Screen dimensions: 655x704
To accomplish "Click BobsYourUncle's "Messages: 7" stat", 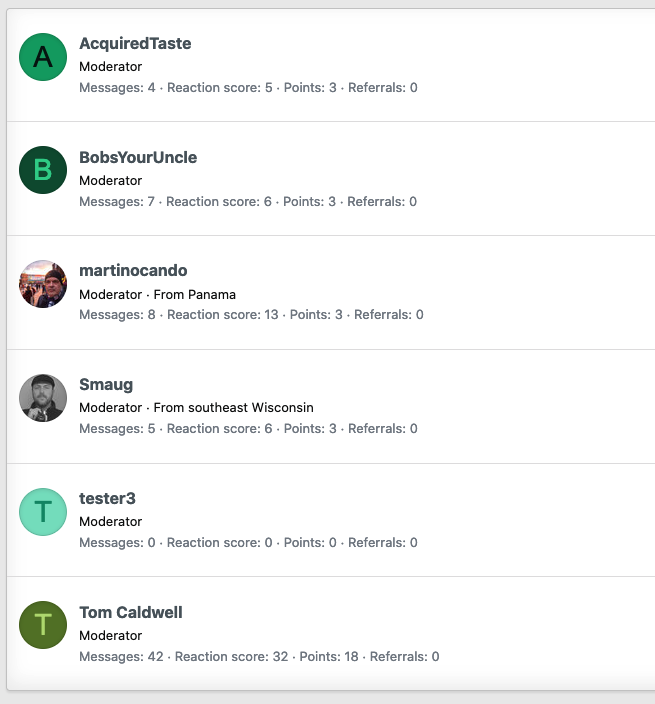I will 117,202.
